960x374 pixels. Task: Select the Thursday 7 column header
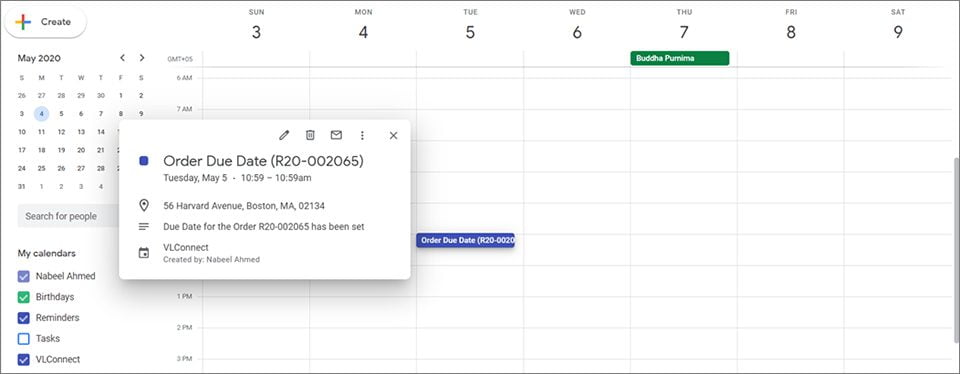(684, 25)
